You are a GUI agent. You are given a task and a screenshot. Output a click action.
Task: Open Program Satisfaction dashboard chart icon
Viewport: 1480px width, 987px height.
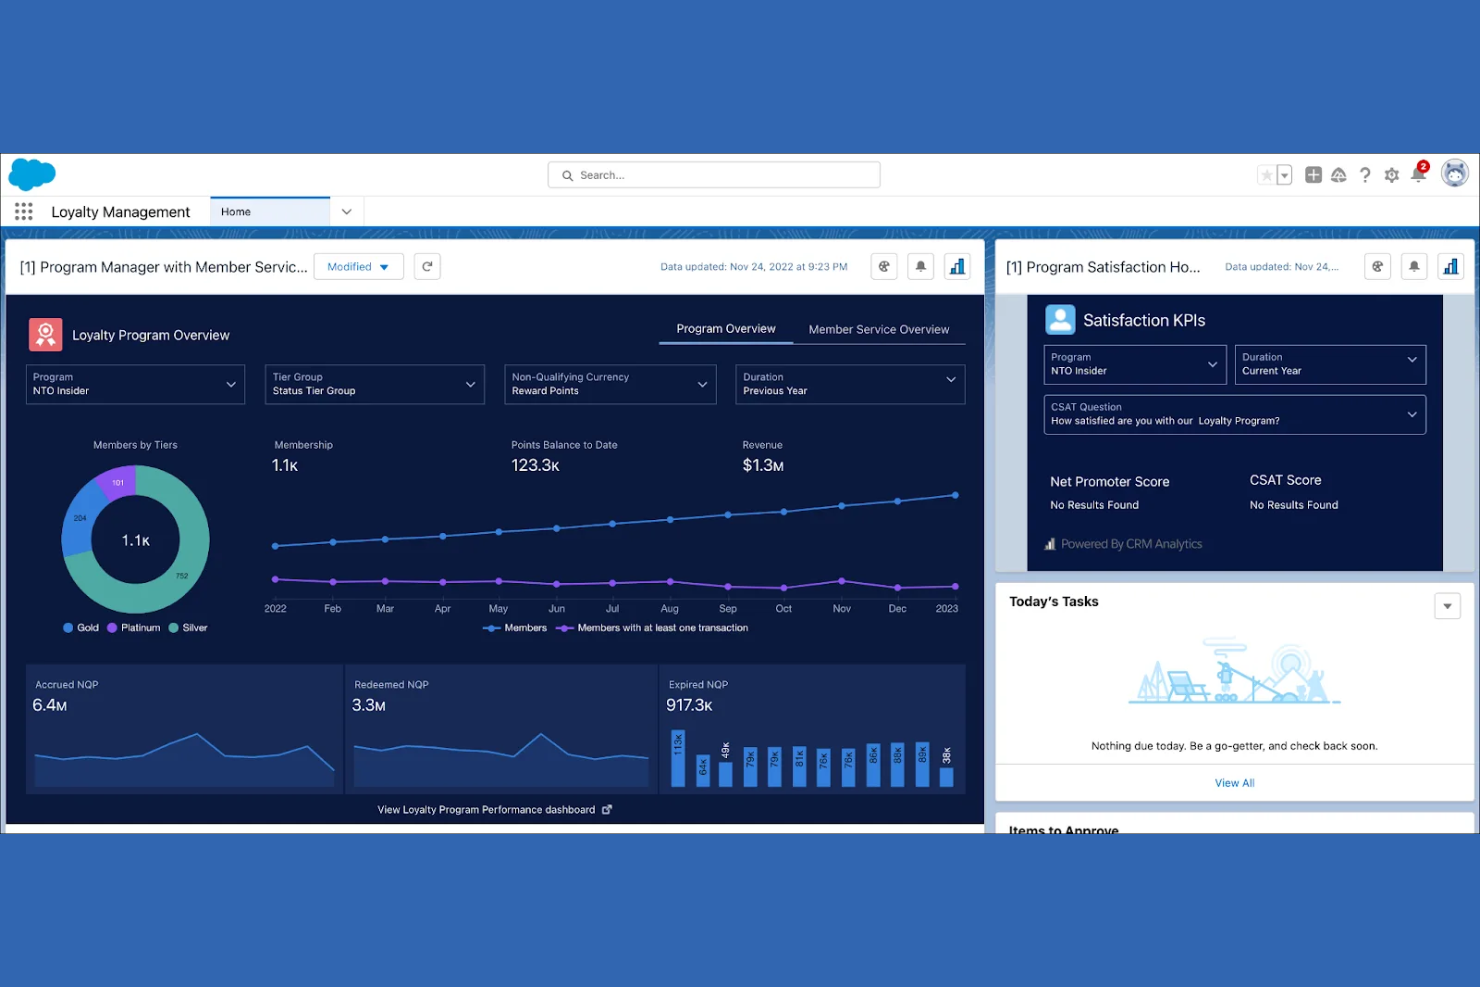[x=1451, y=267]
